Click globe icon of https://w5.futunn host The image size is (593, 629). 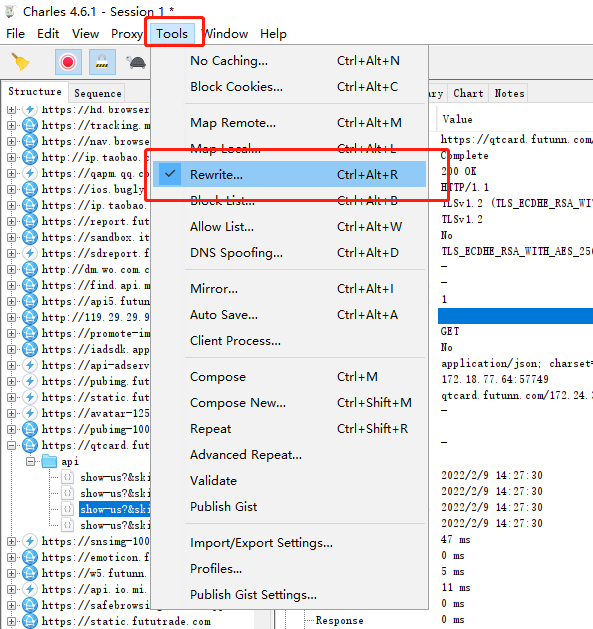[30, 573]
